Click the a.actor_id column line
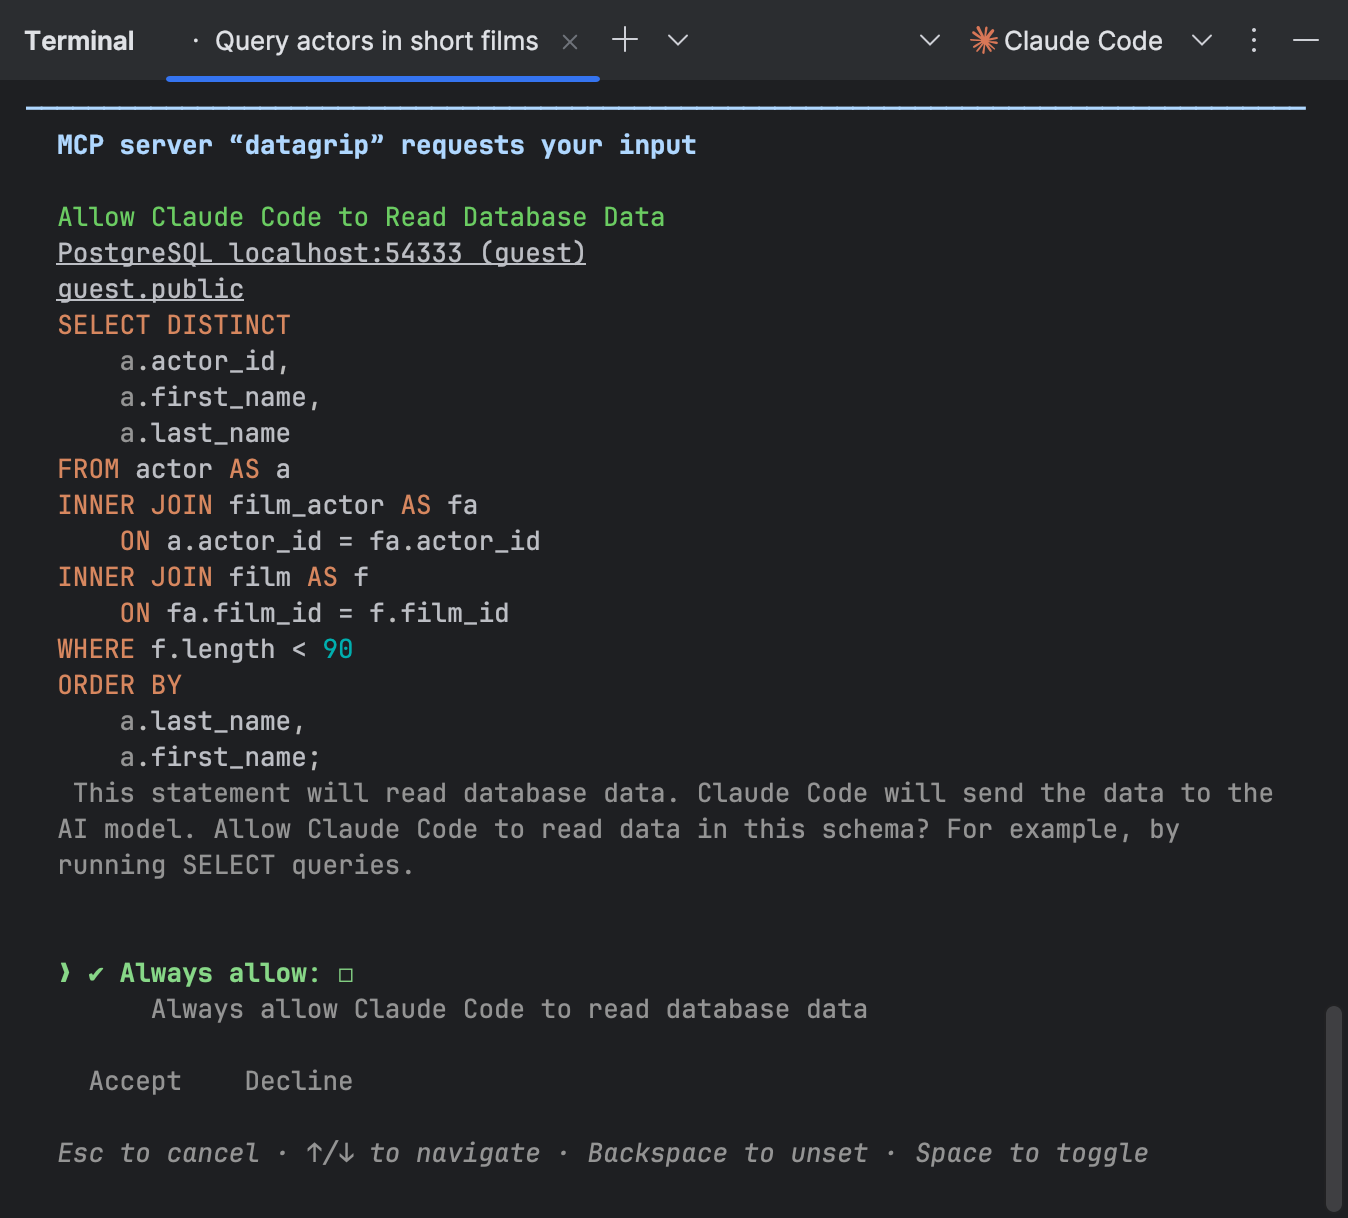1348x1218 pixels. 205,361
